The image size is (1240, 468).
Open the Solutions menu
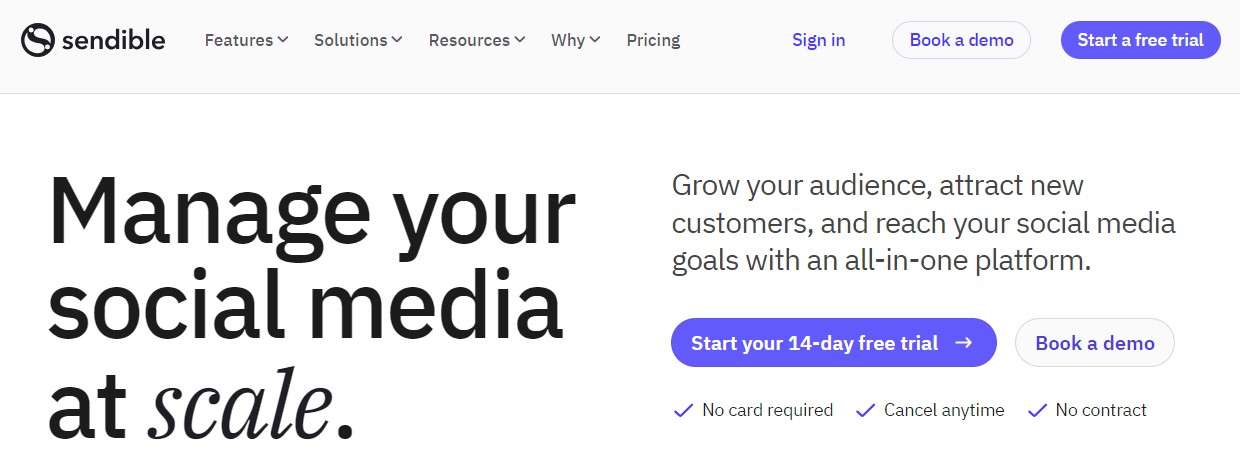pos(350,40)
